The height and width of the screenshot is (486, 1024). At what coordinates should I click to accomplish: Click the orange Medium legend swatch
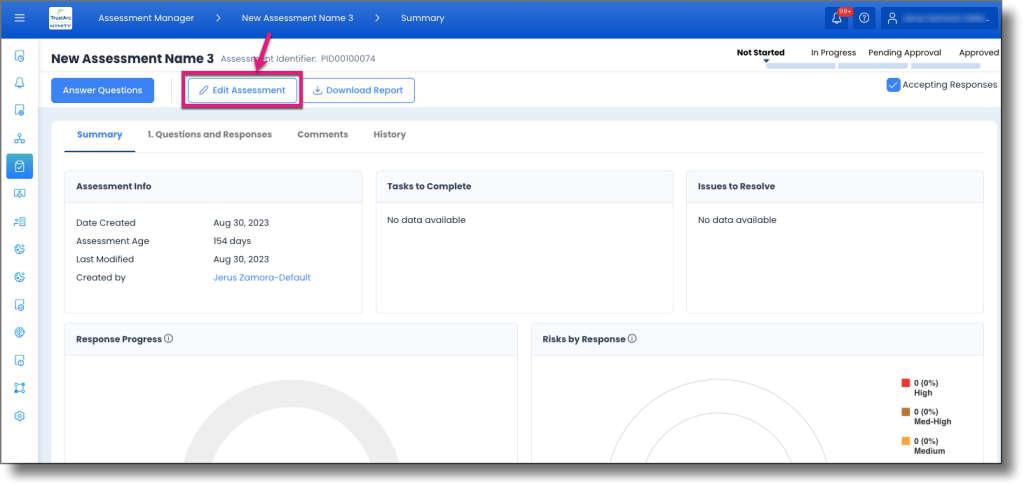point(906,441)
